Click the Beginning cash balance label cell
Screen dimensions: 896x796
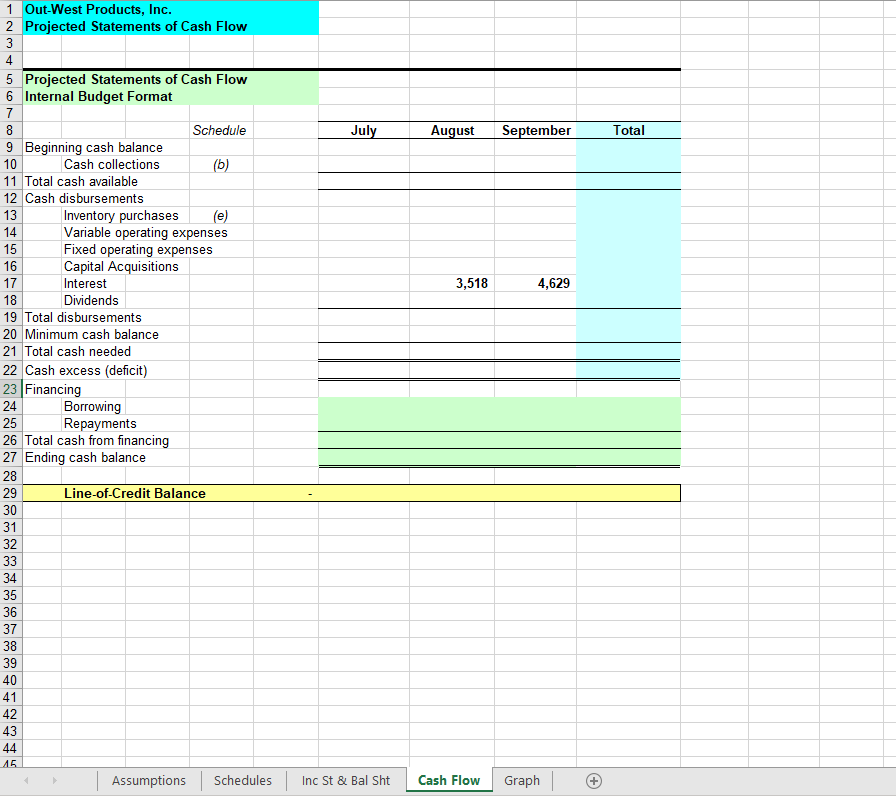(90, 147)
